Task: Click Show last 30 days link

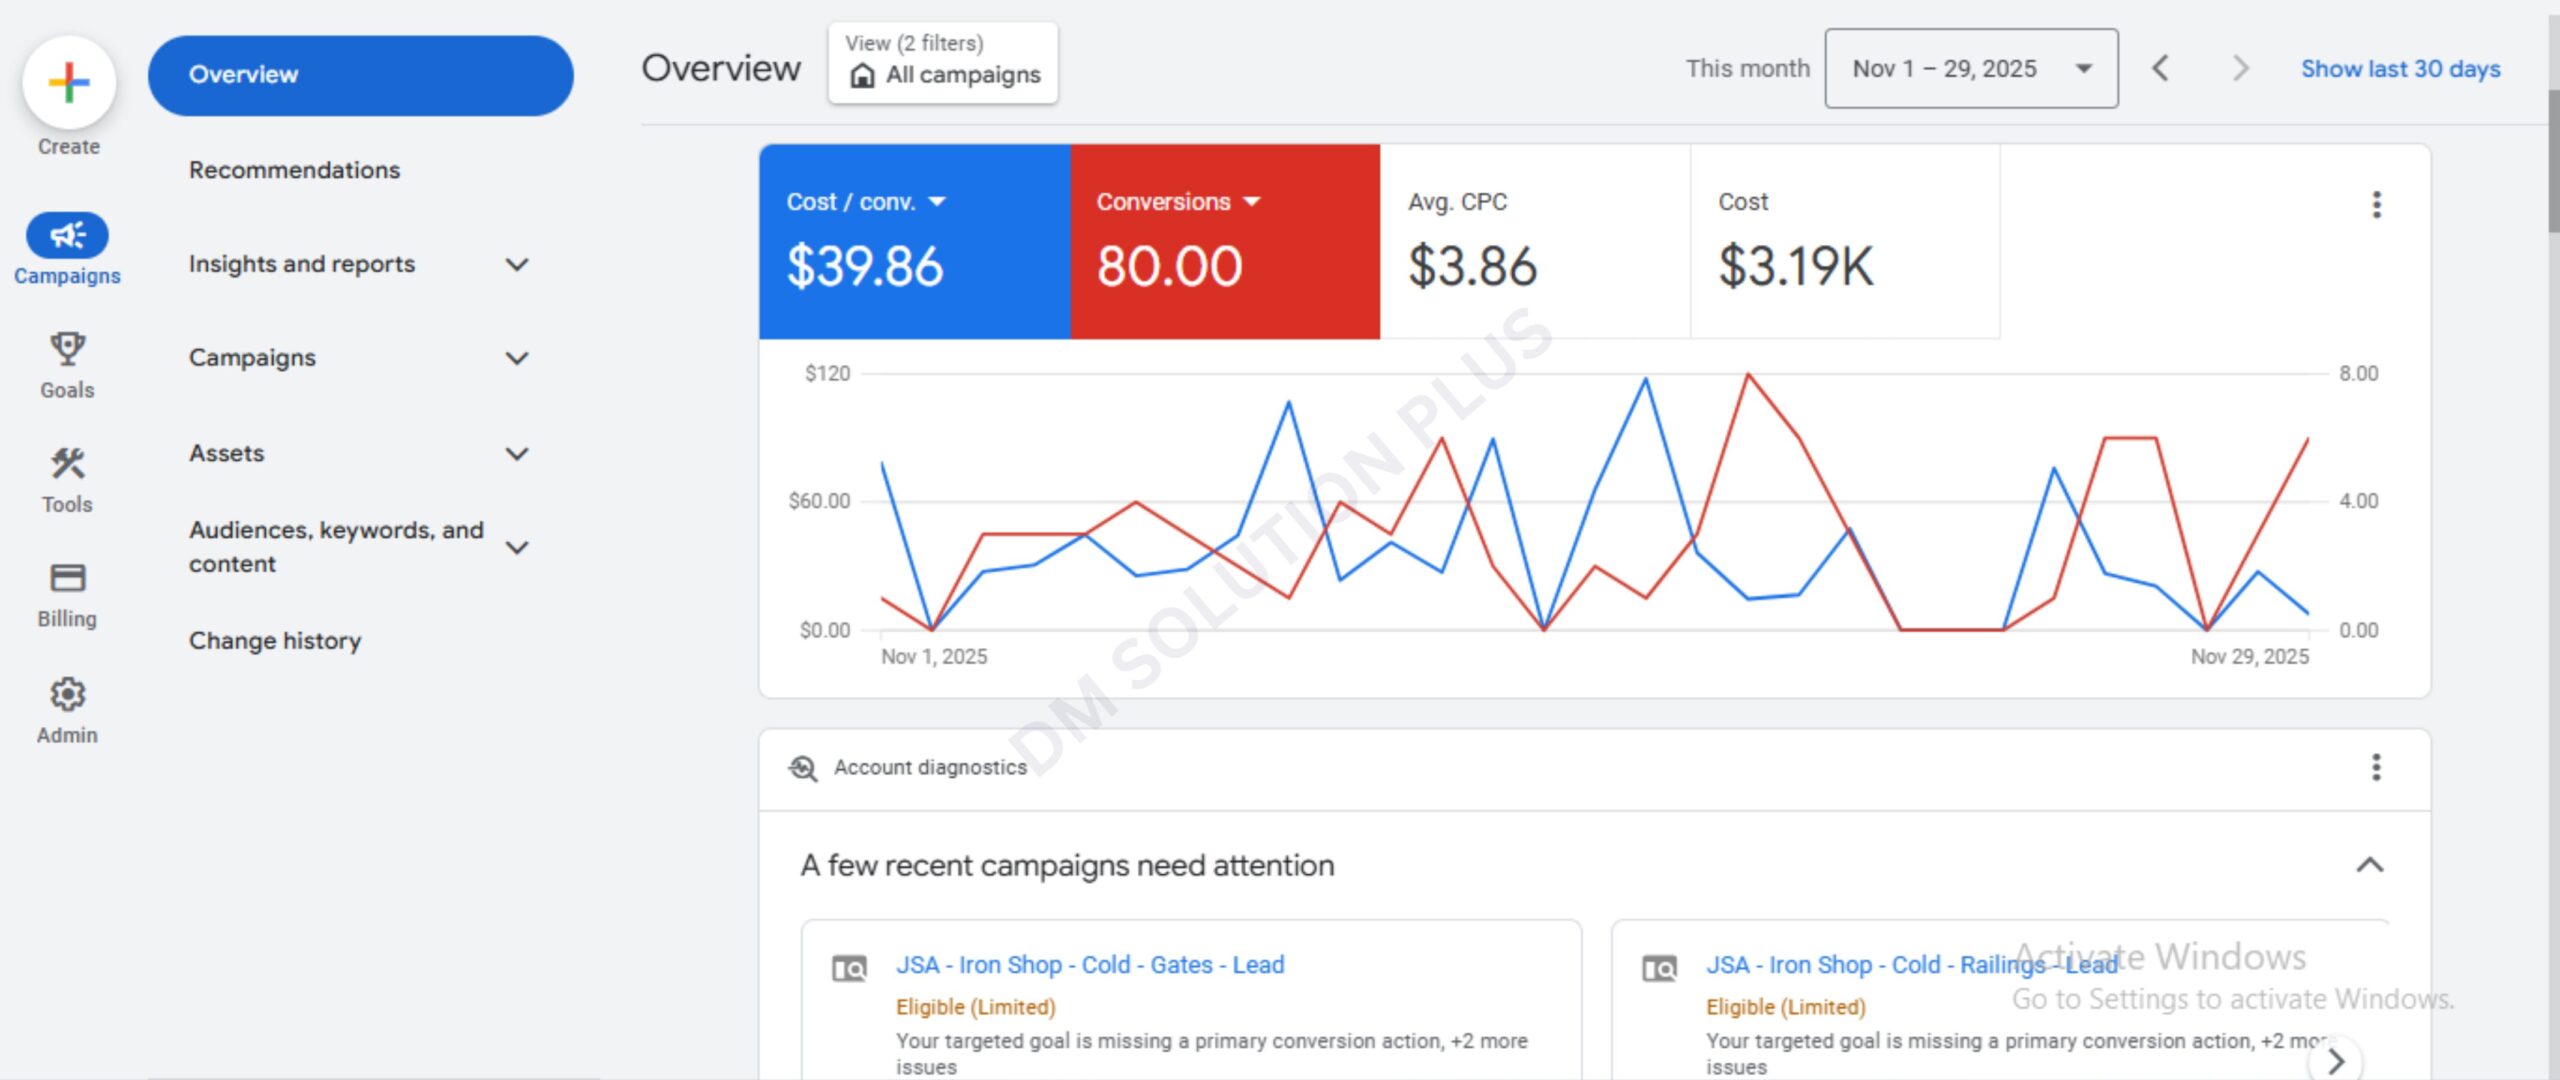Action: 2400,68
